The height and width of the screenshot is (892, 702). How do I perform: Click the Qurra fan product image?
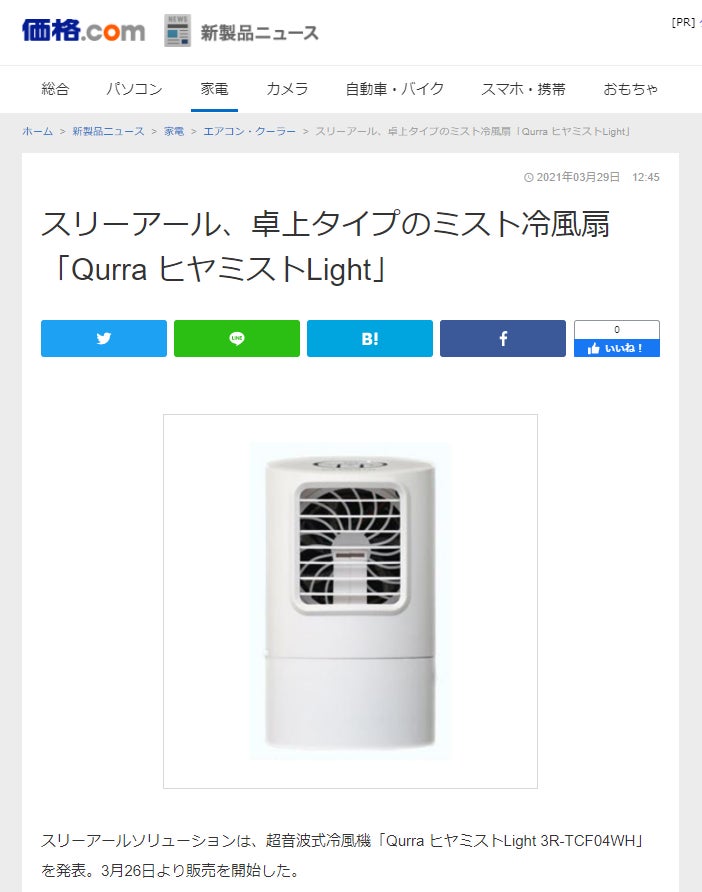click(x=350, y=601)
